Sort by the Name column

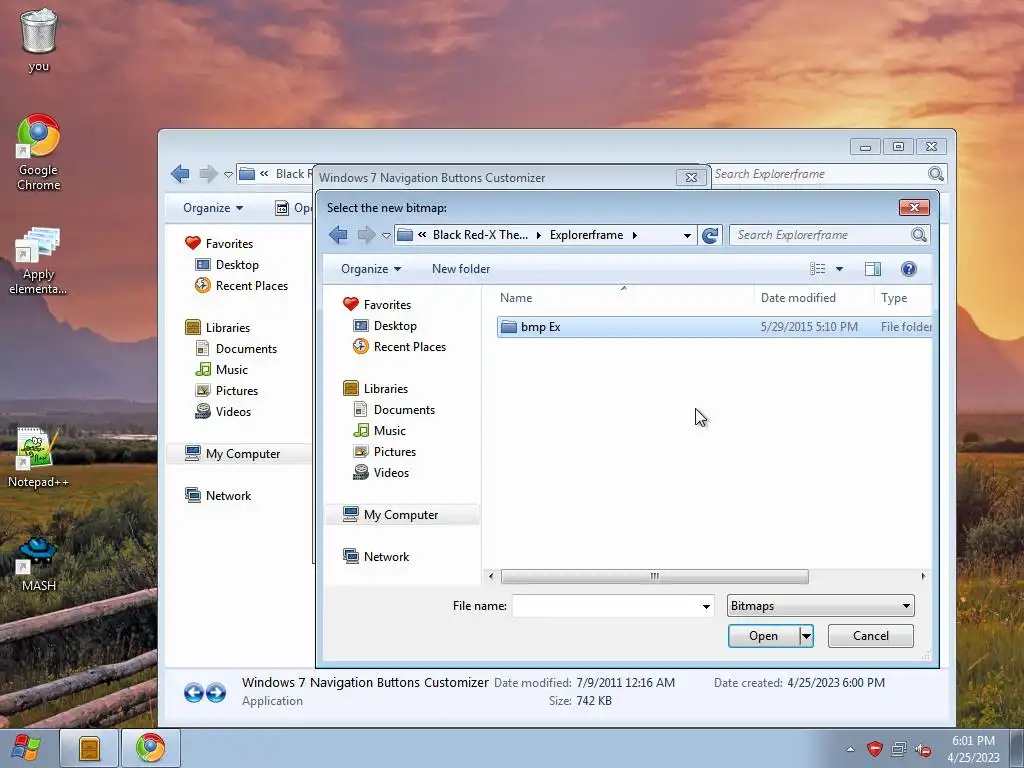[x=624, y=298]
